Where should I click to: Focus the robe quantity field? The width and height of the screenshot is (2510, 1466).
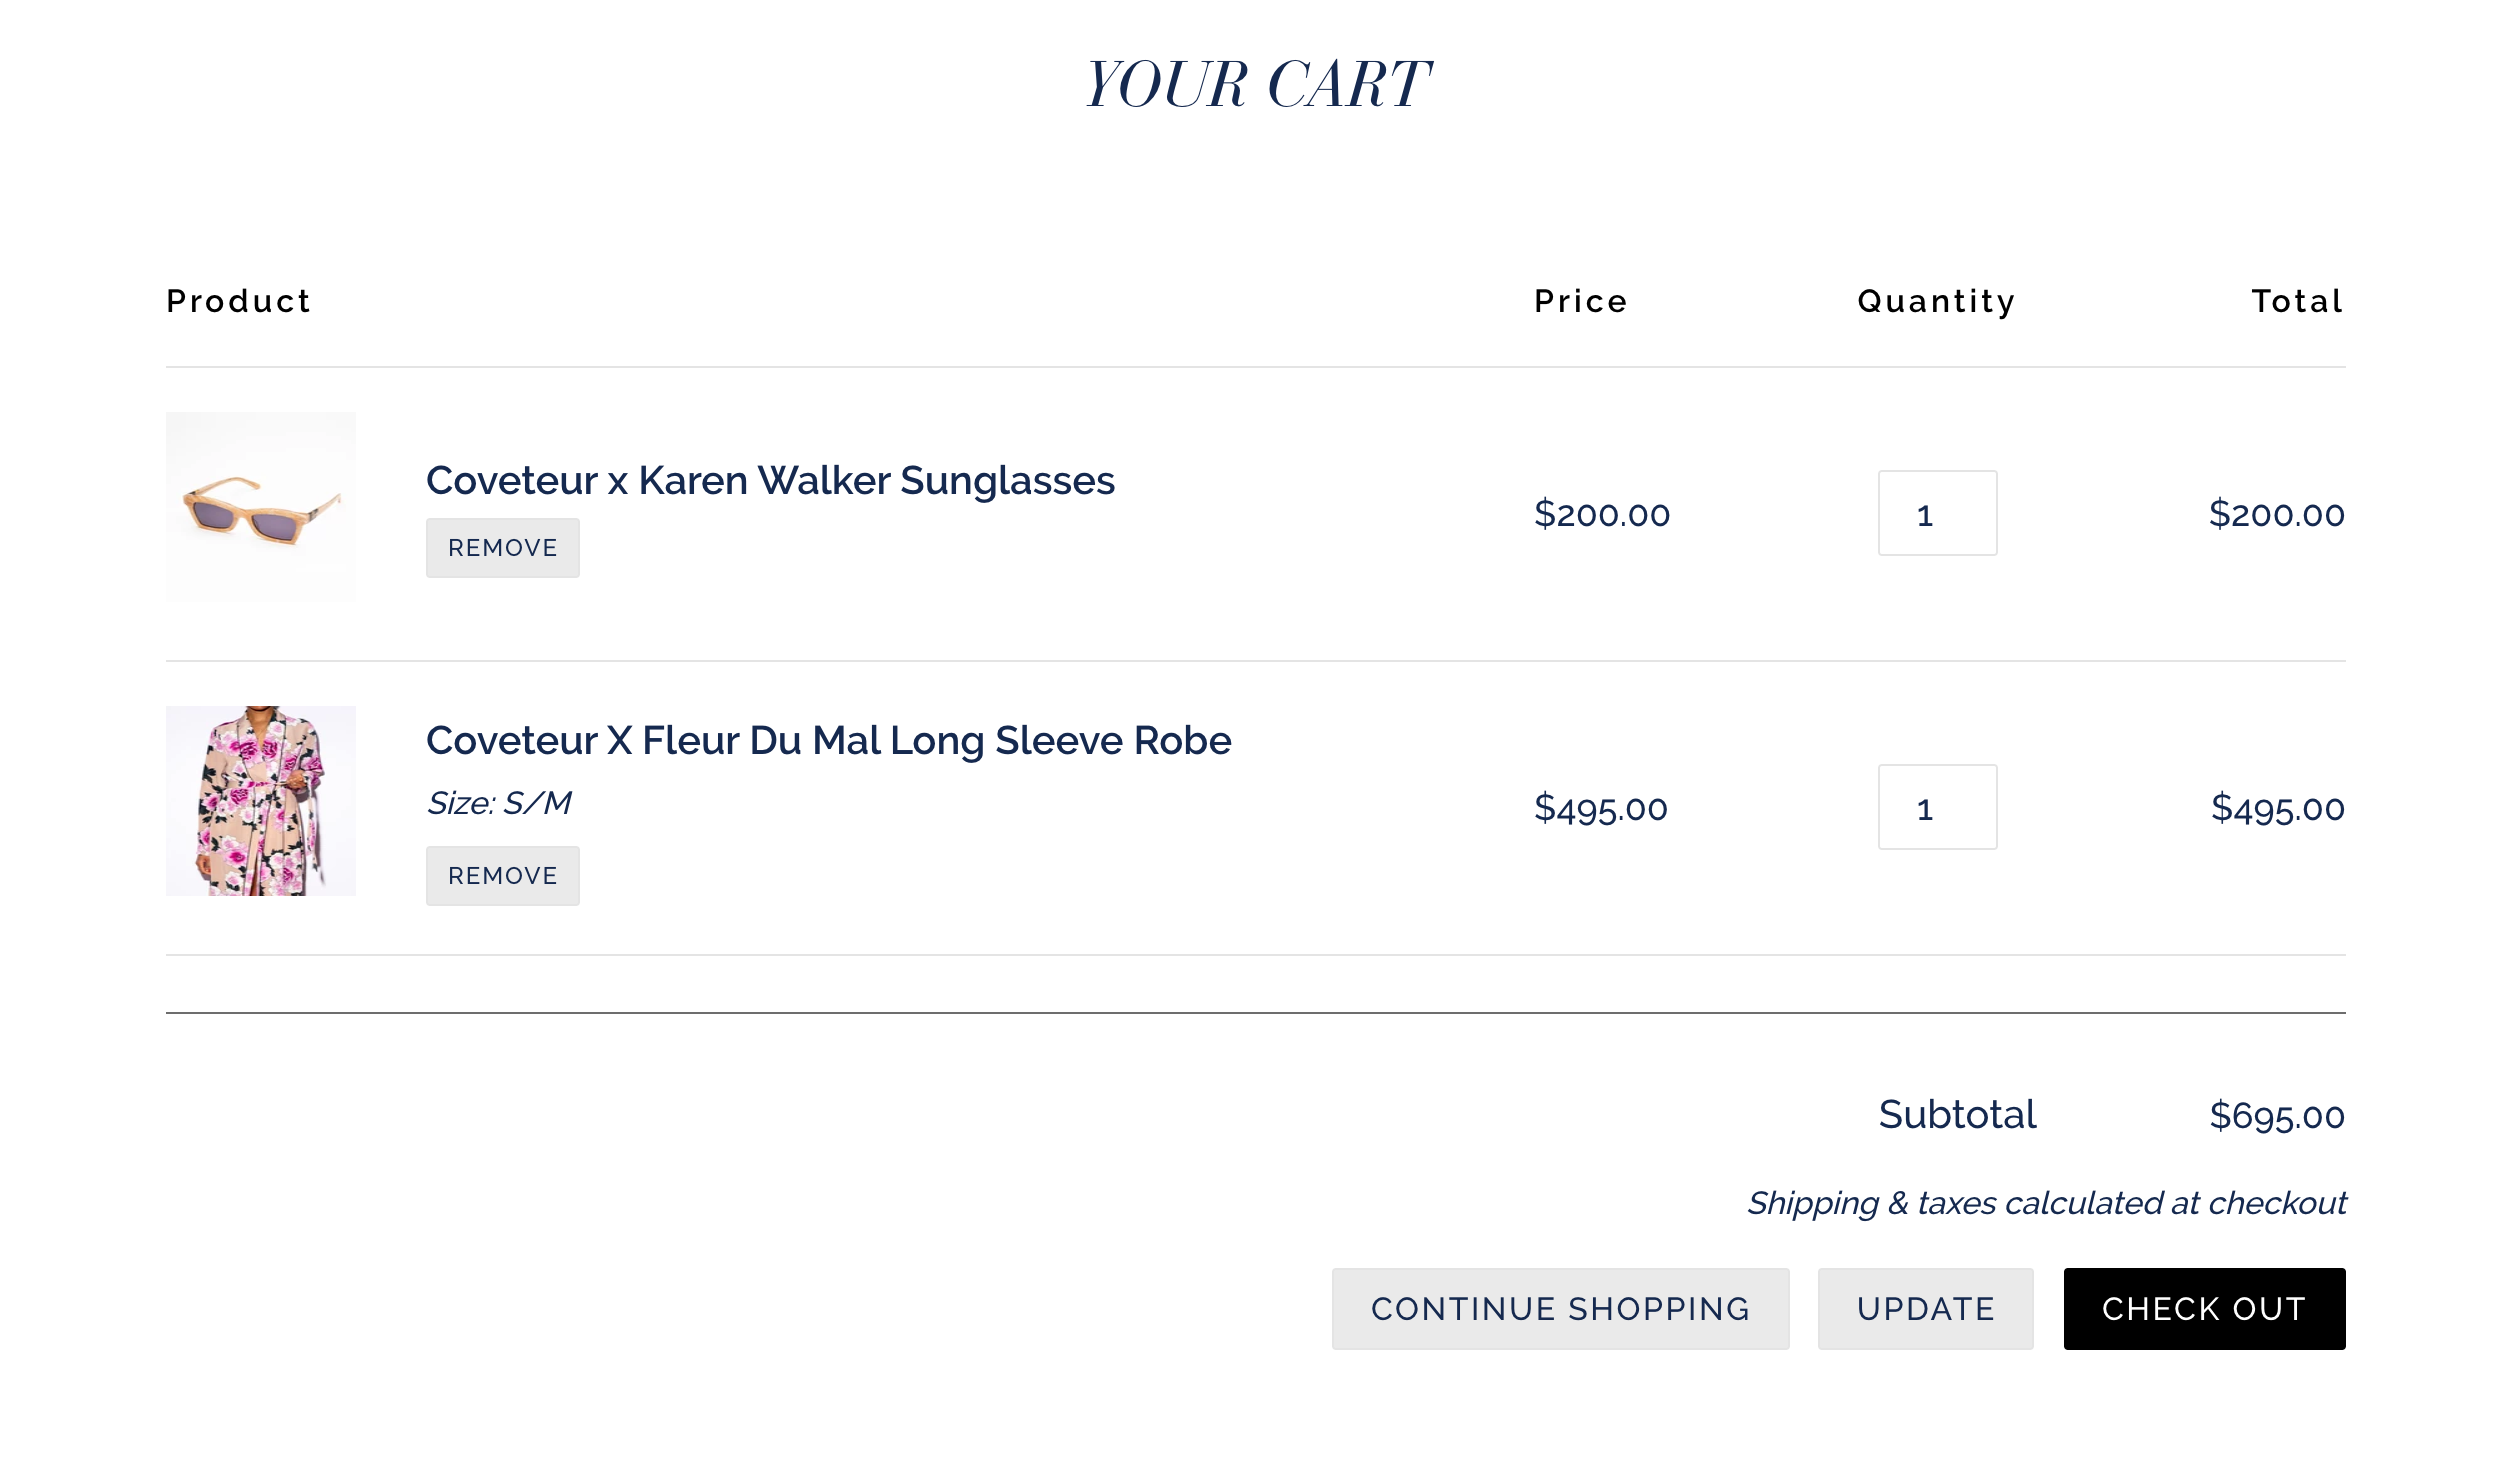(x=1937, y=807)
